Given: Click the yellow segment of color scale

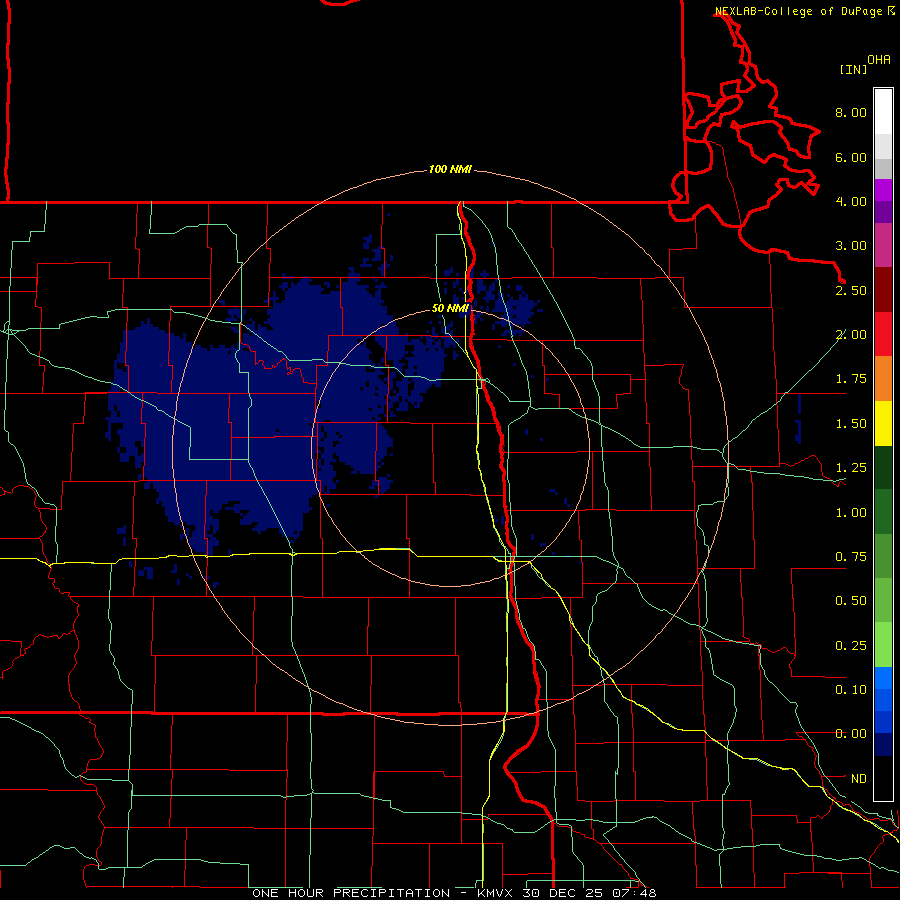Looking at the screenshot, I should click(x=883, y=423).
